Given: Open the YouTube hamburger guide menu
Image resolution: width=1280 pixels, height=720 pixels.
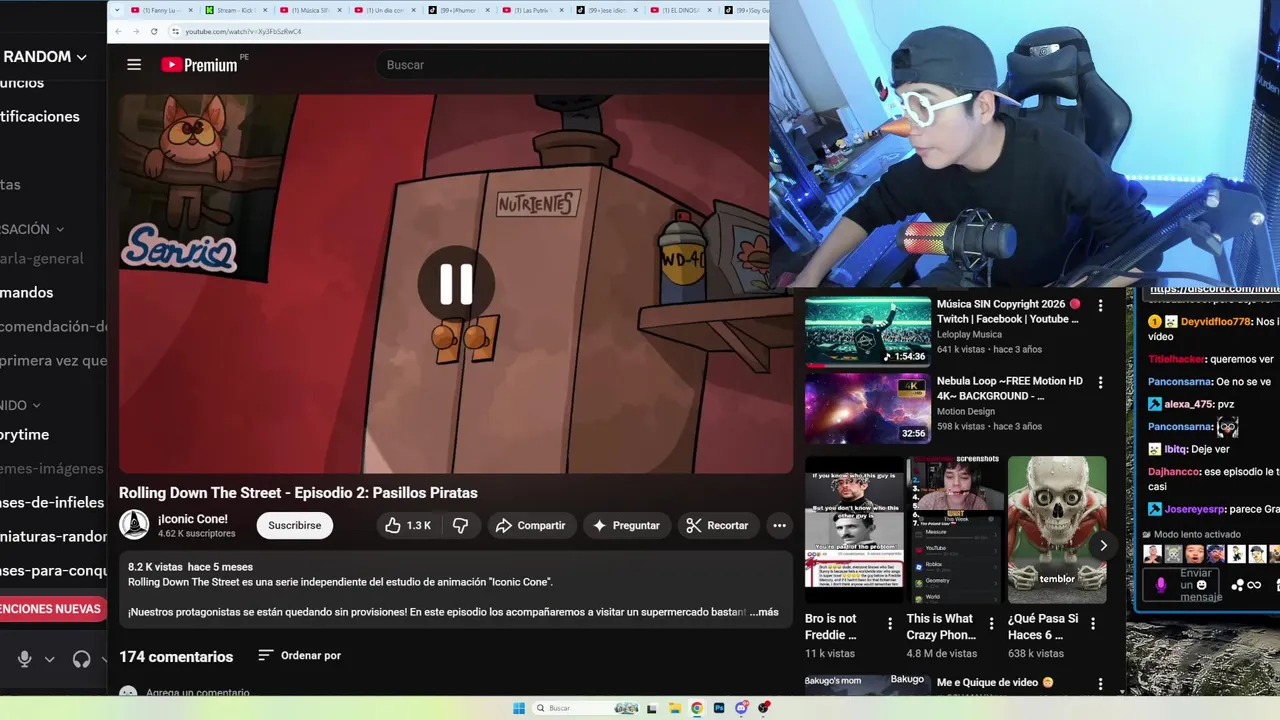Looking at the screenshot, I should click(134, 65).
